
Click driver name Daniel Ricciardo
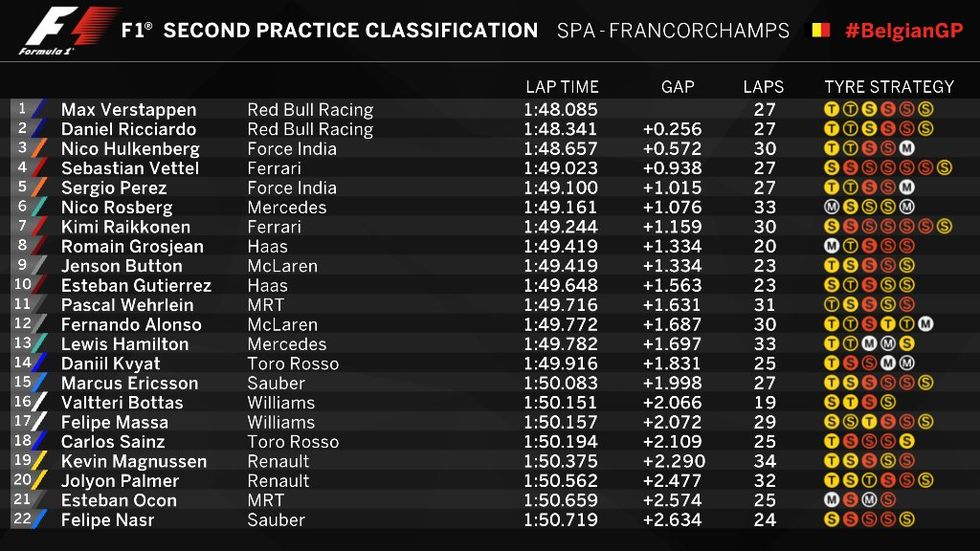click(x=128, y=129)
